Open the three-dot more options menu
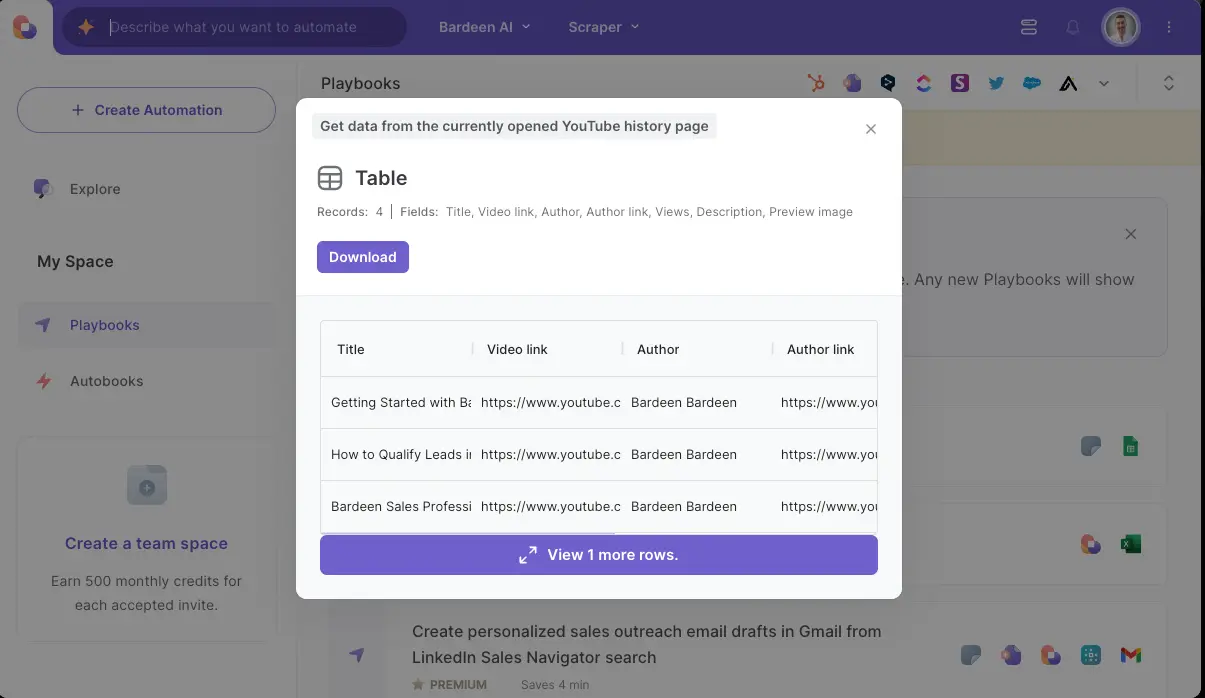The width and height of the screenshot is (1205, 698). pyautogui.click(x=1169, y=27)
